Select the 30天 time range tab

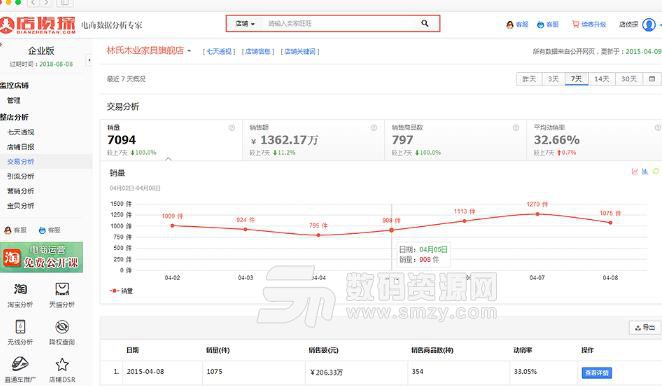[x=629, y=79]
